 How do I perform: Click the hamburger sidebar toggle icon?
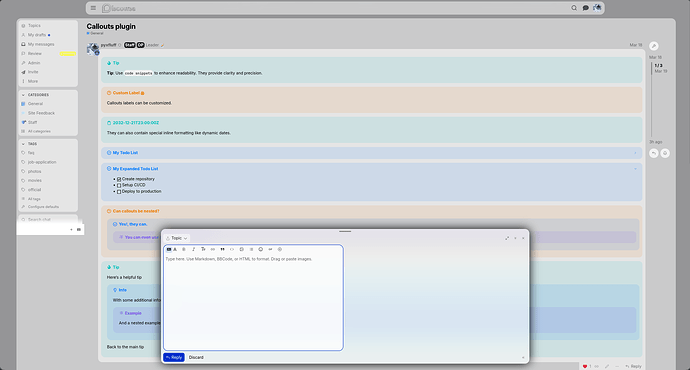click(93, 8)
